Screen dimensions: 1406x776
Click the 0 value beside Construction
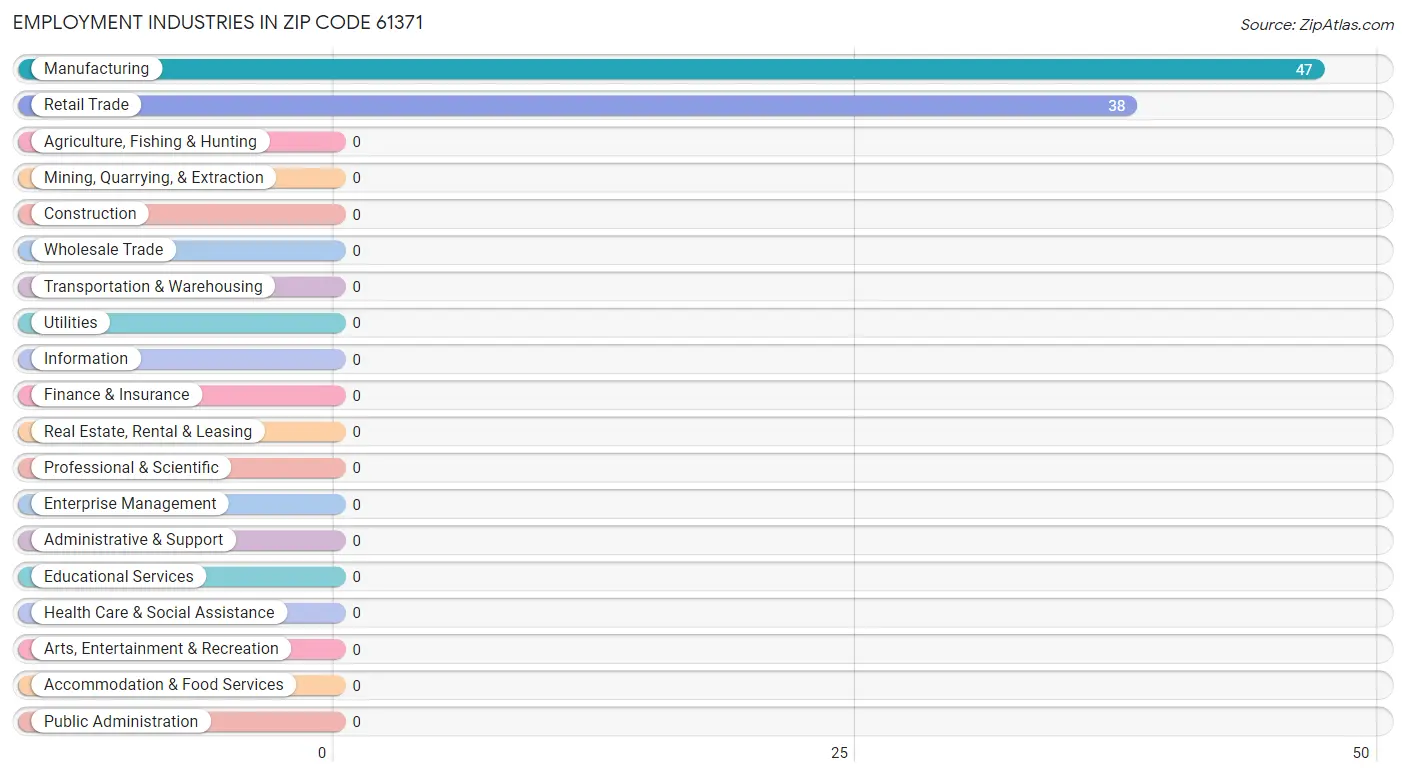(x=356, y=214)
